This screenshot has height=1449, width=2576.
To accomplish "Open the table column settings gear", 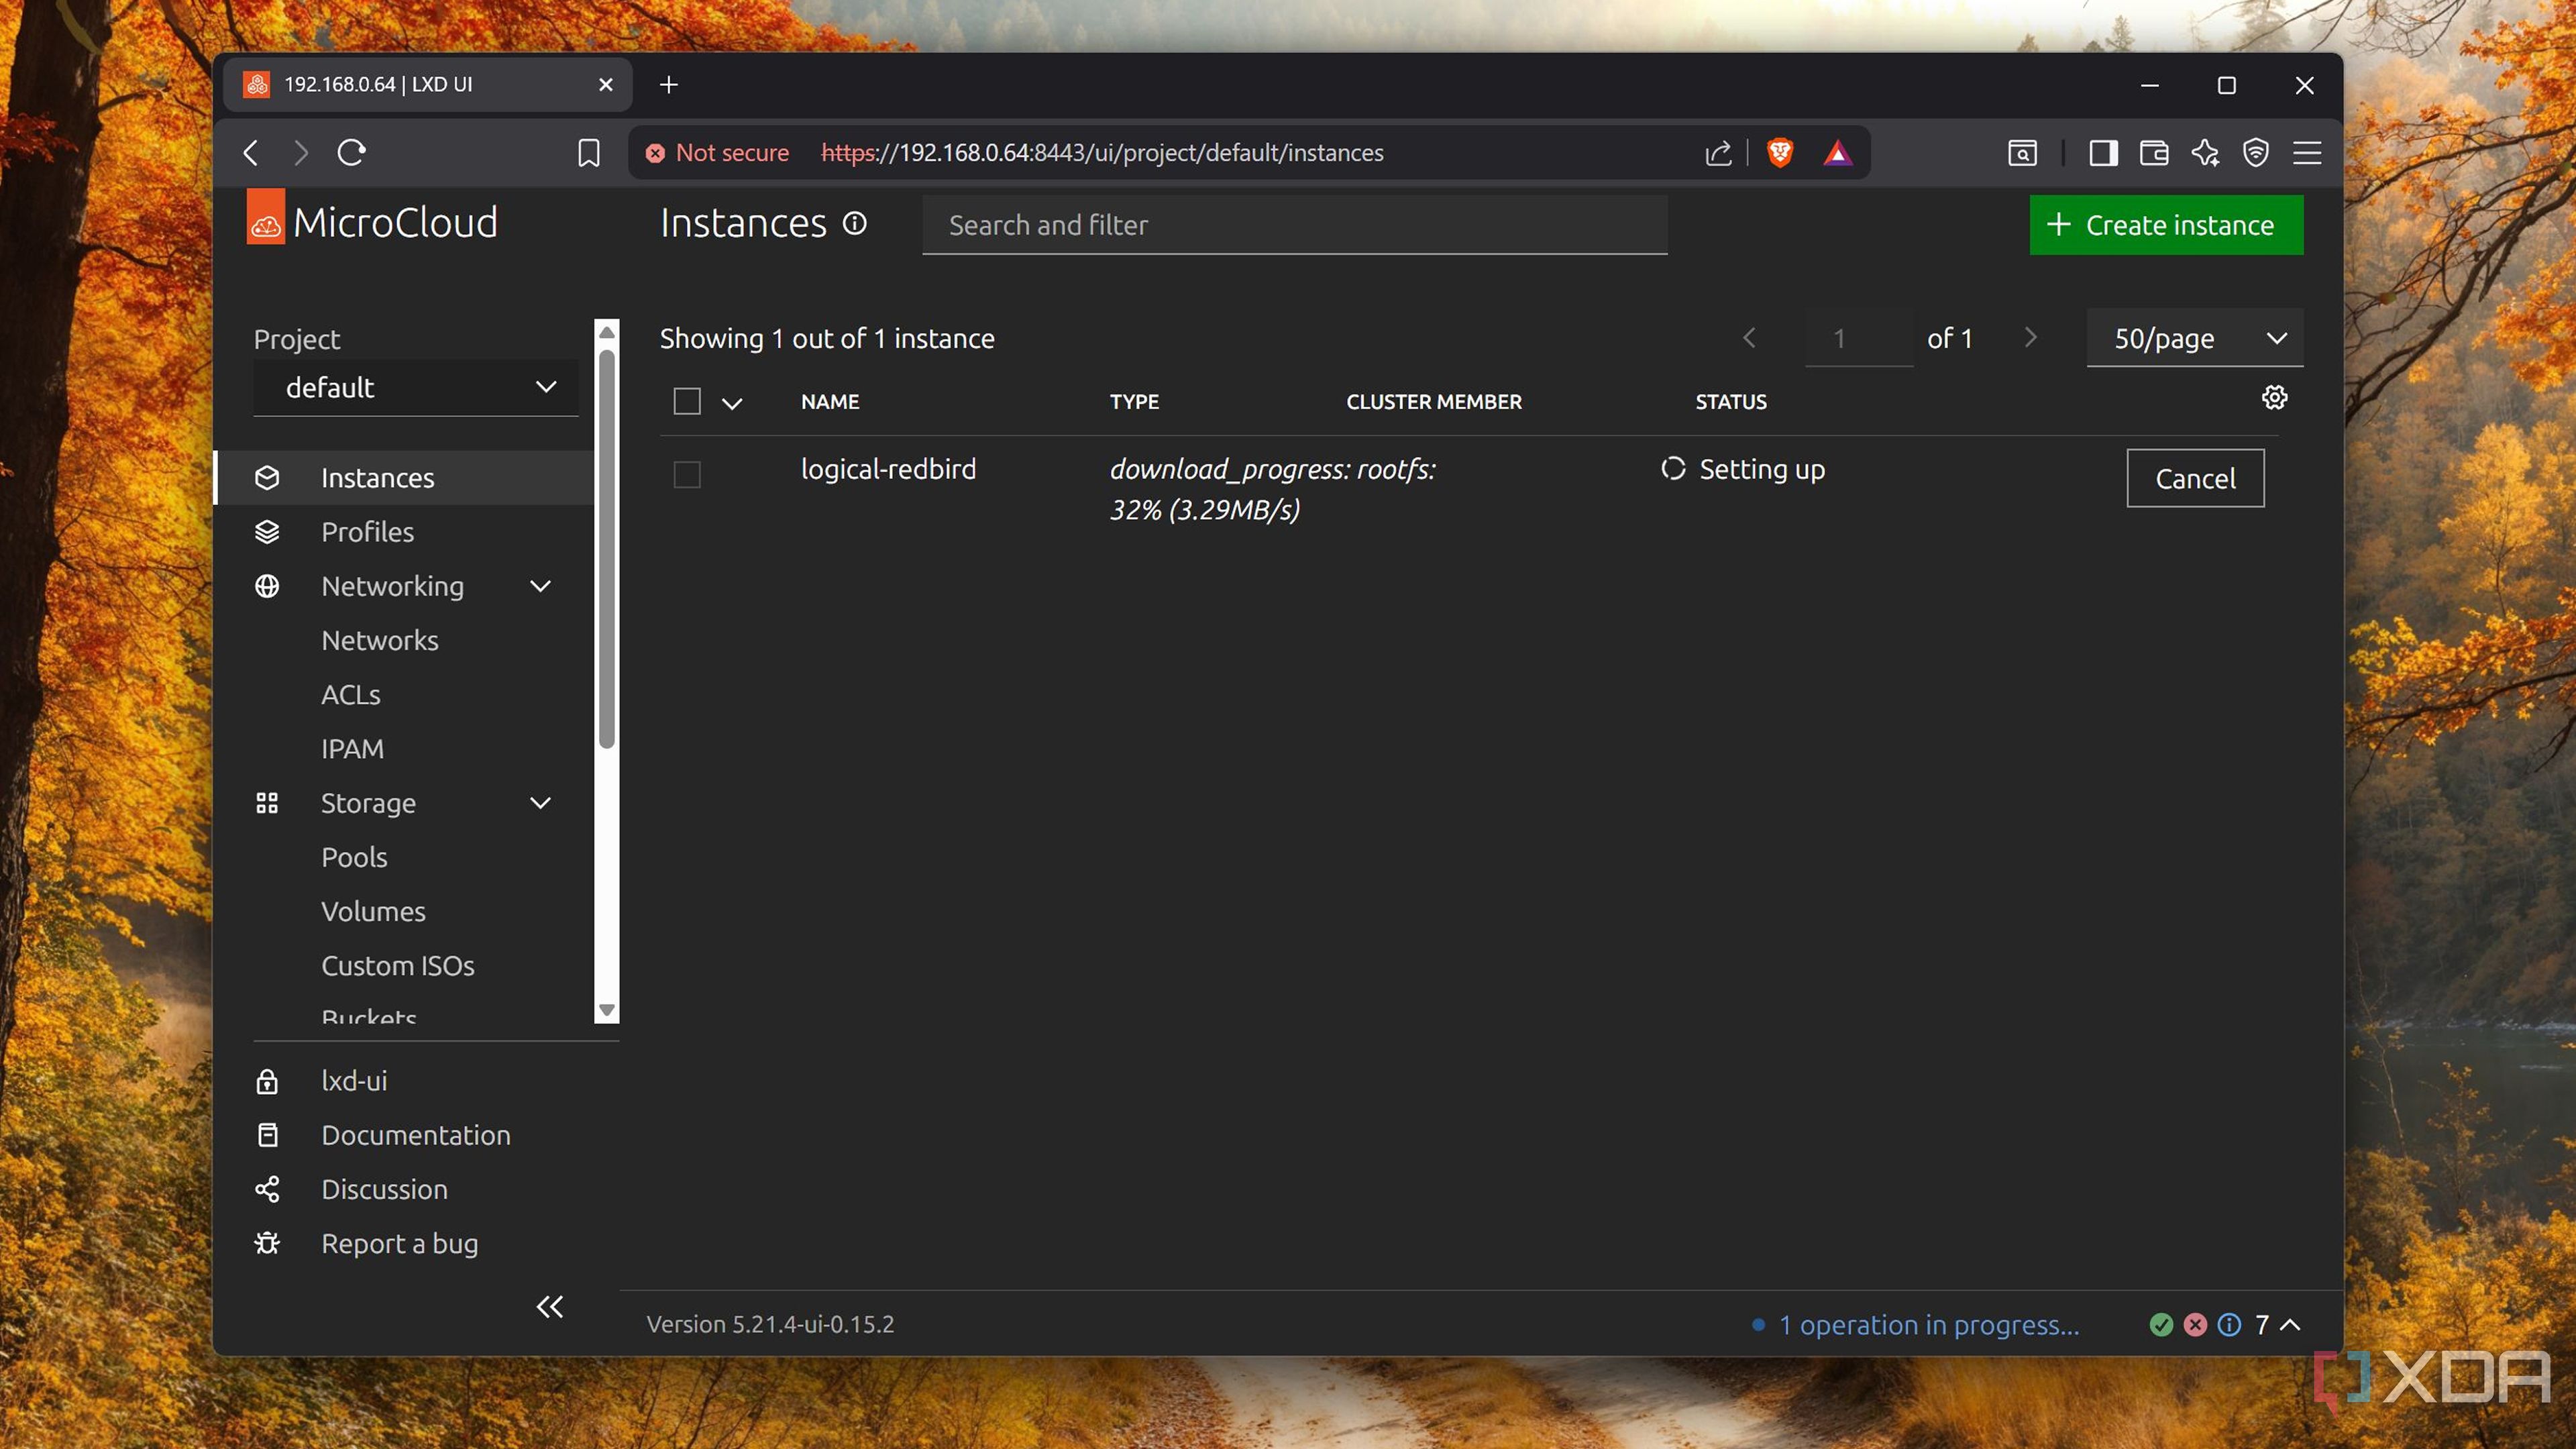I will click(2274, 398).
